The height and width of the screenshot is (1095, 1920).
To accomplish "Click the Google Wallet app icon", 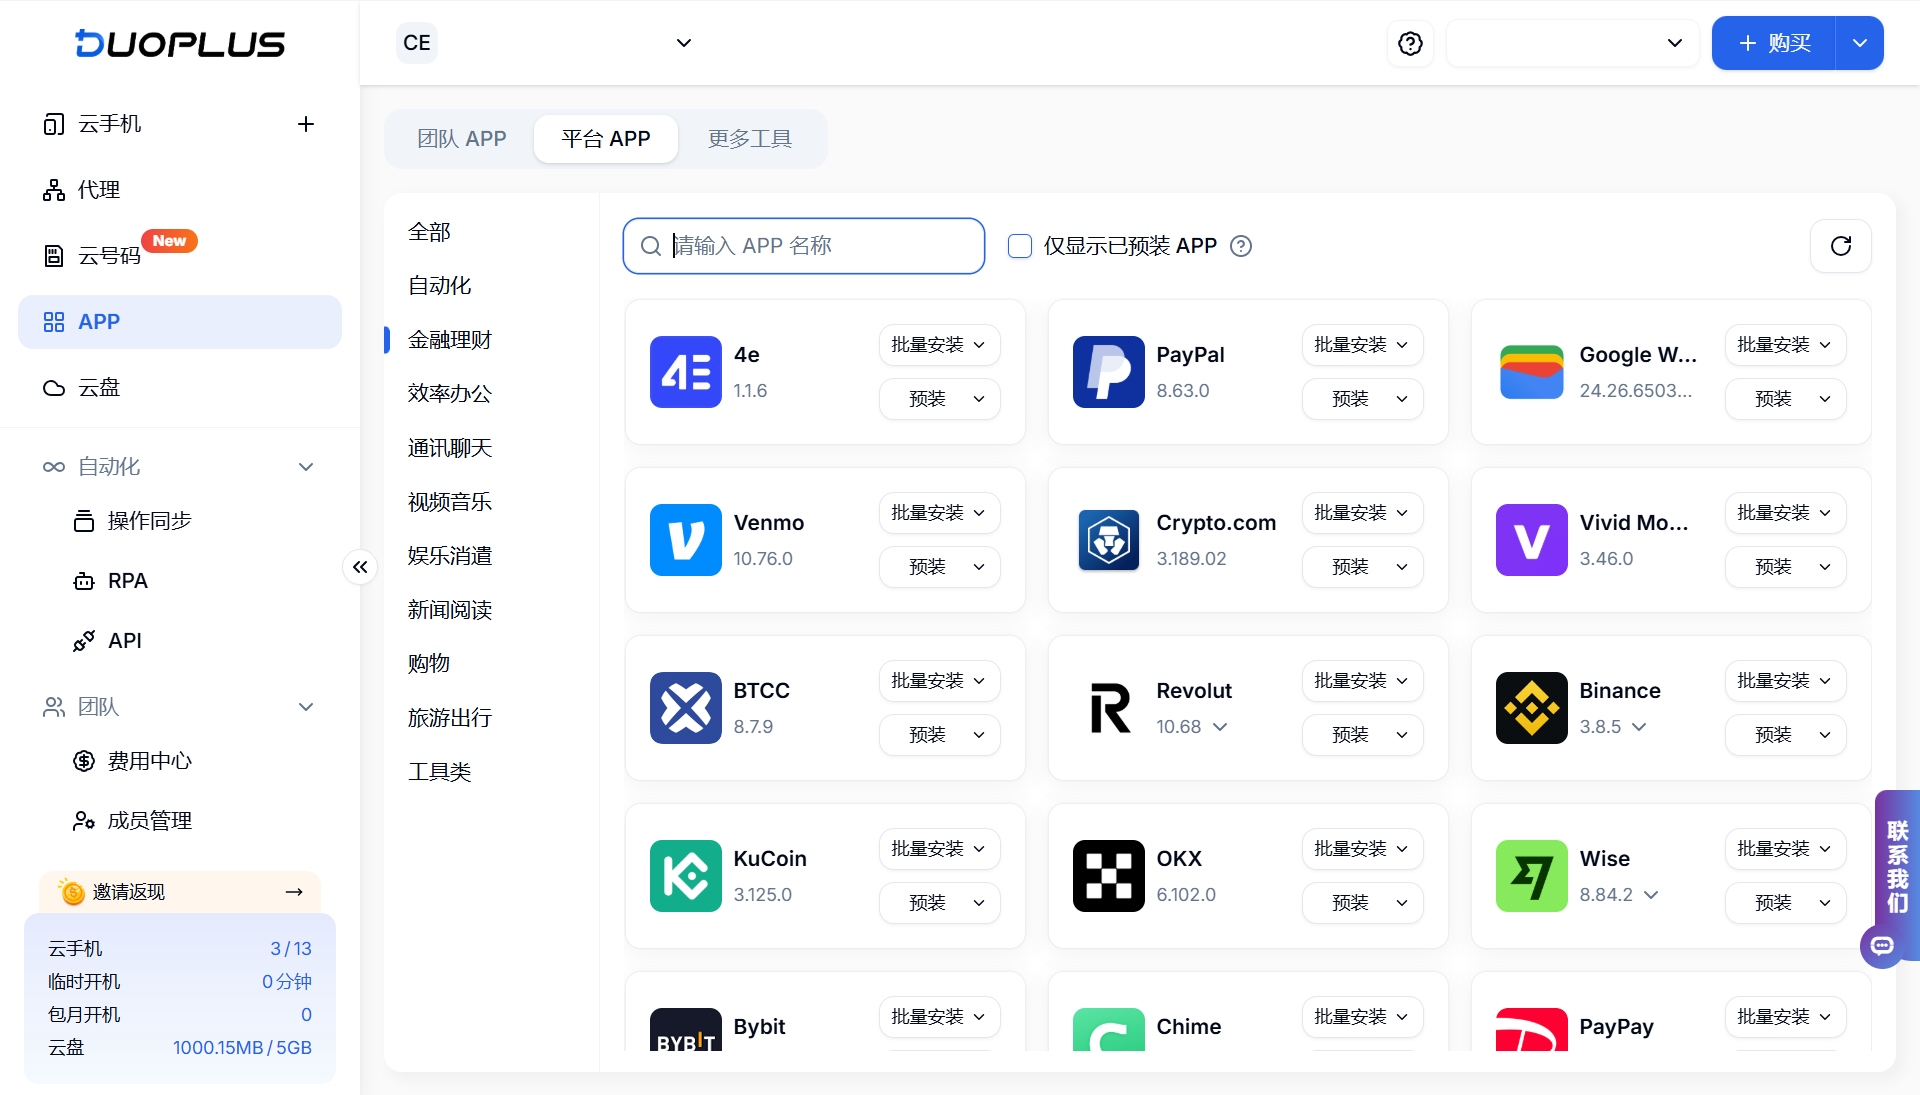I will point(1531,372).
